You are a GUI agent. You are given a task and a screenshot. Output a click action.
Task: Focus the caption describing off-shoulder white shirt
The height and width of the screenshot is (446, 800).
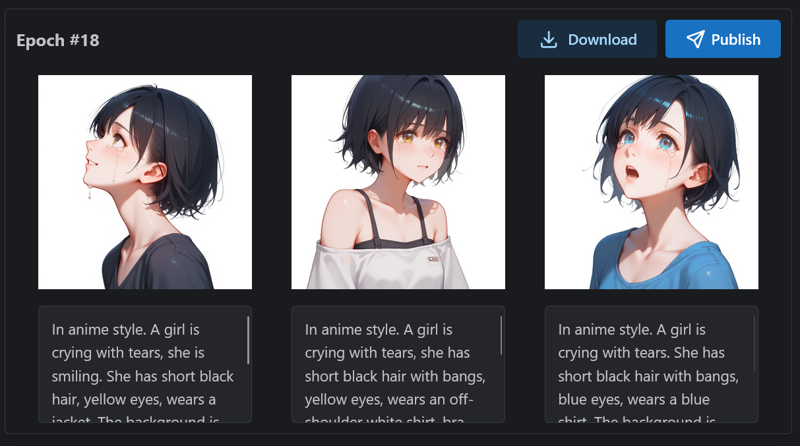coord(398,364)
